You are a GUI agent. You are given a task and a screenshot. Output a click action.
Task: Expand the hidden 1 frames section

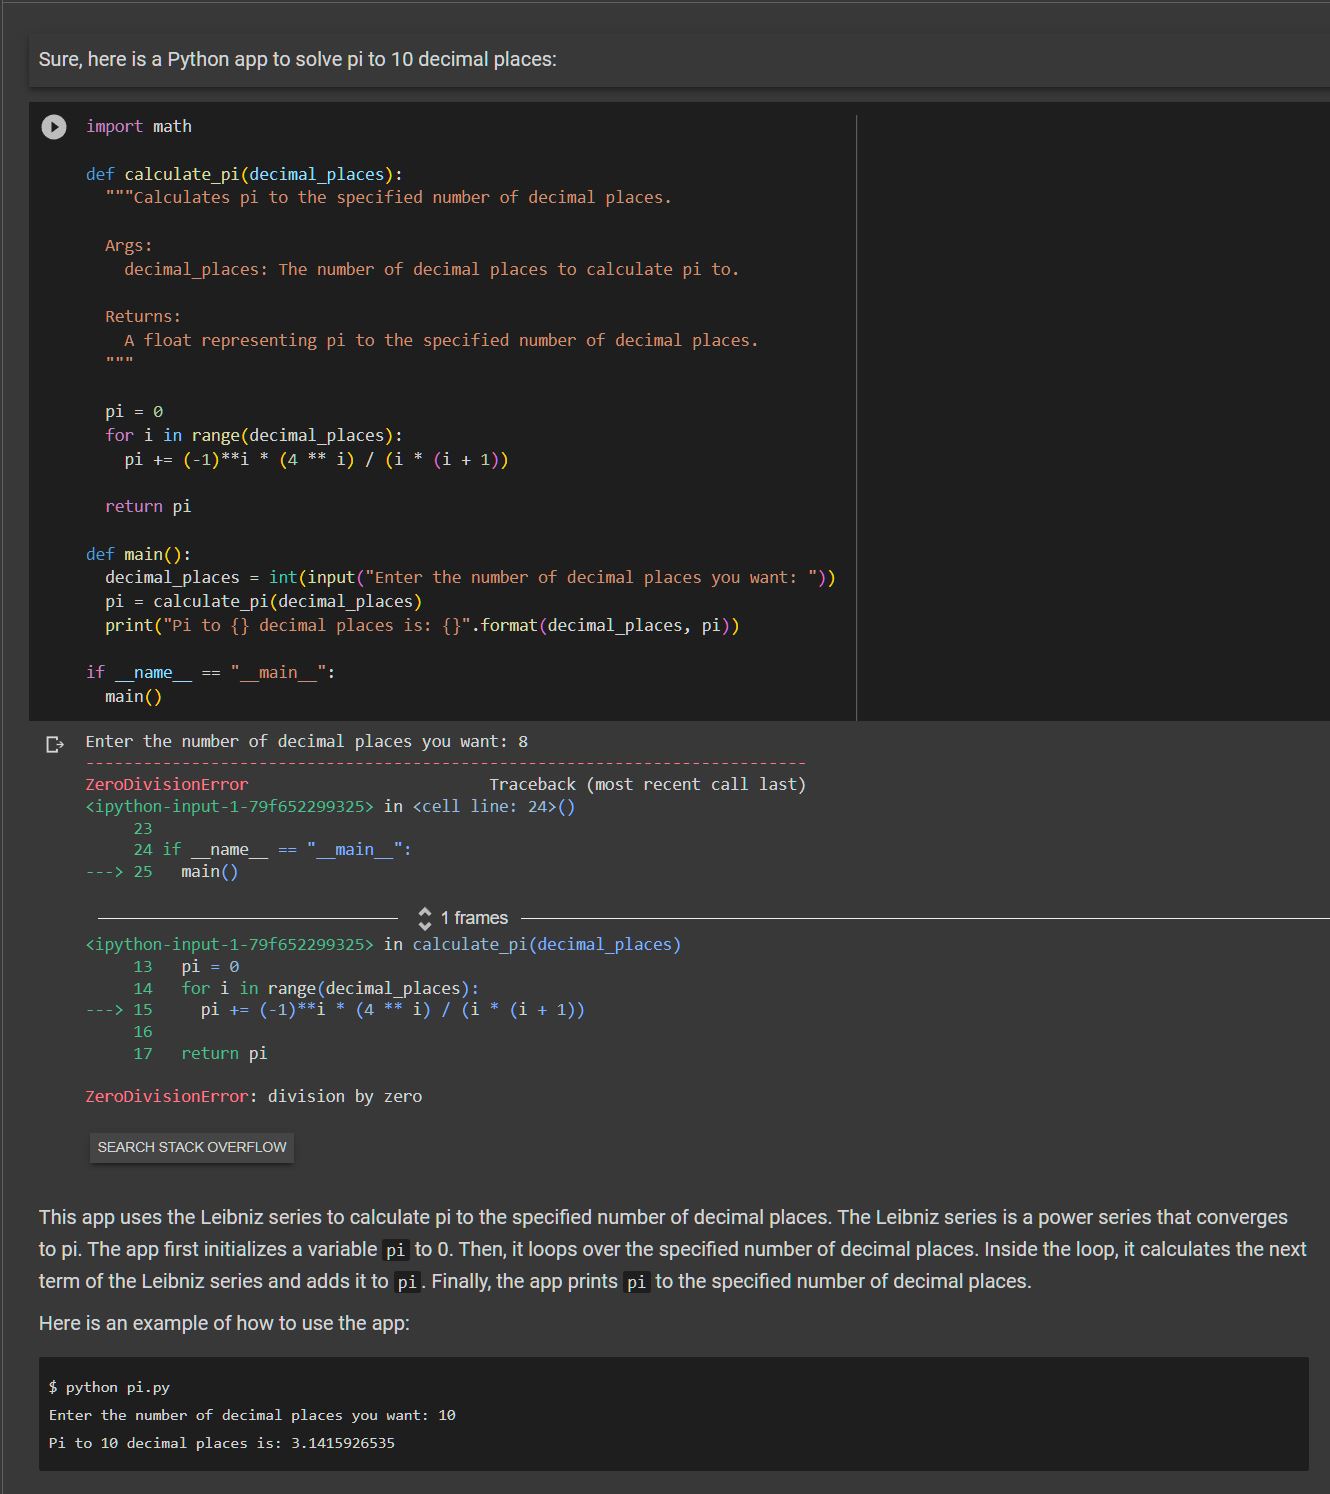[x=474, y=918]
